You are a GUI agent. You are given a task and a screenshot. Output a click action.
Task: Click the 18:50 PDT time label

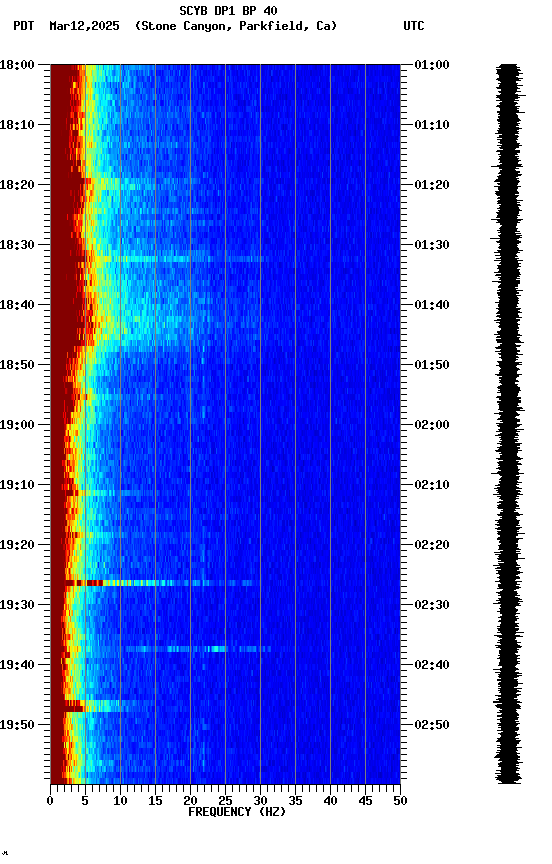17,365
